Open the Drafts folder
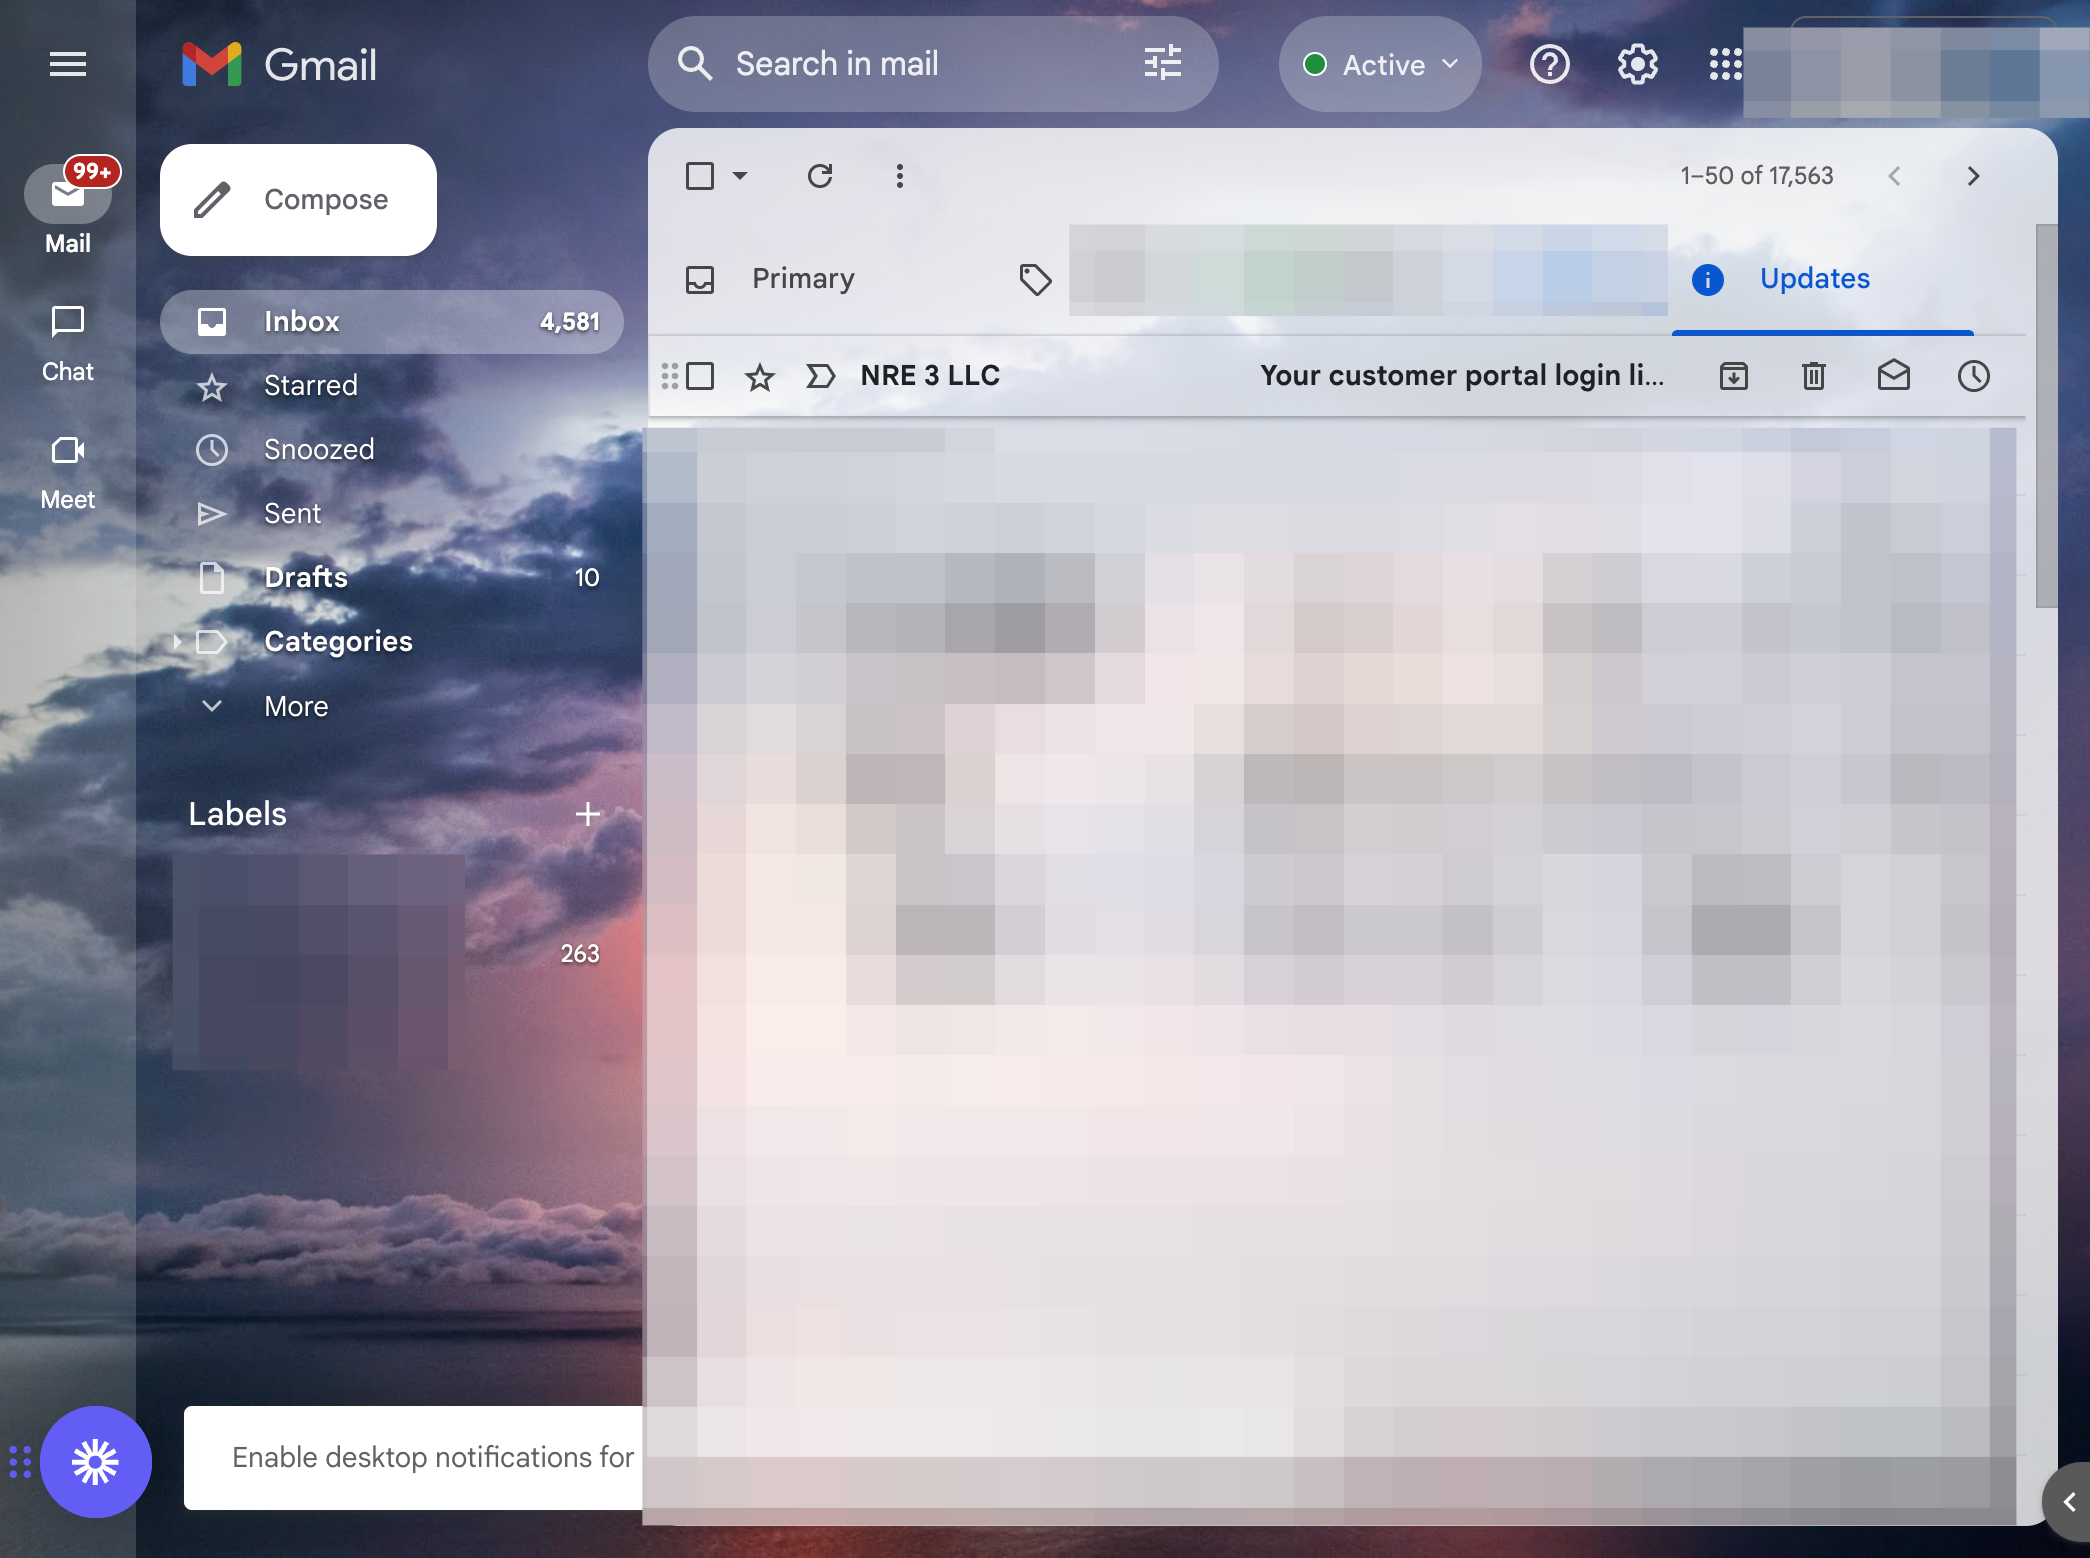The width and height of the screenshot is (2090, 1558). [x=392, y=578]
